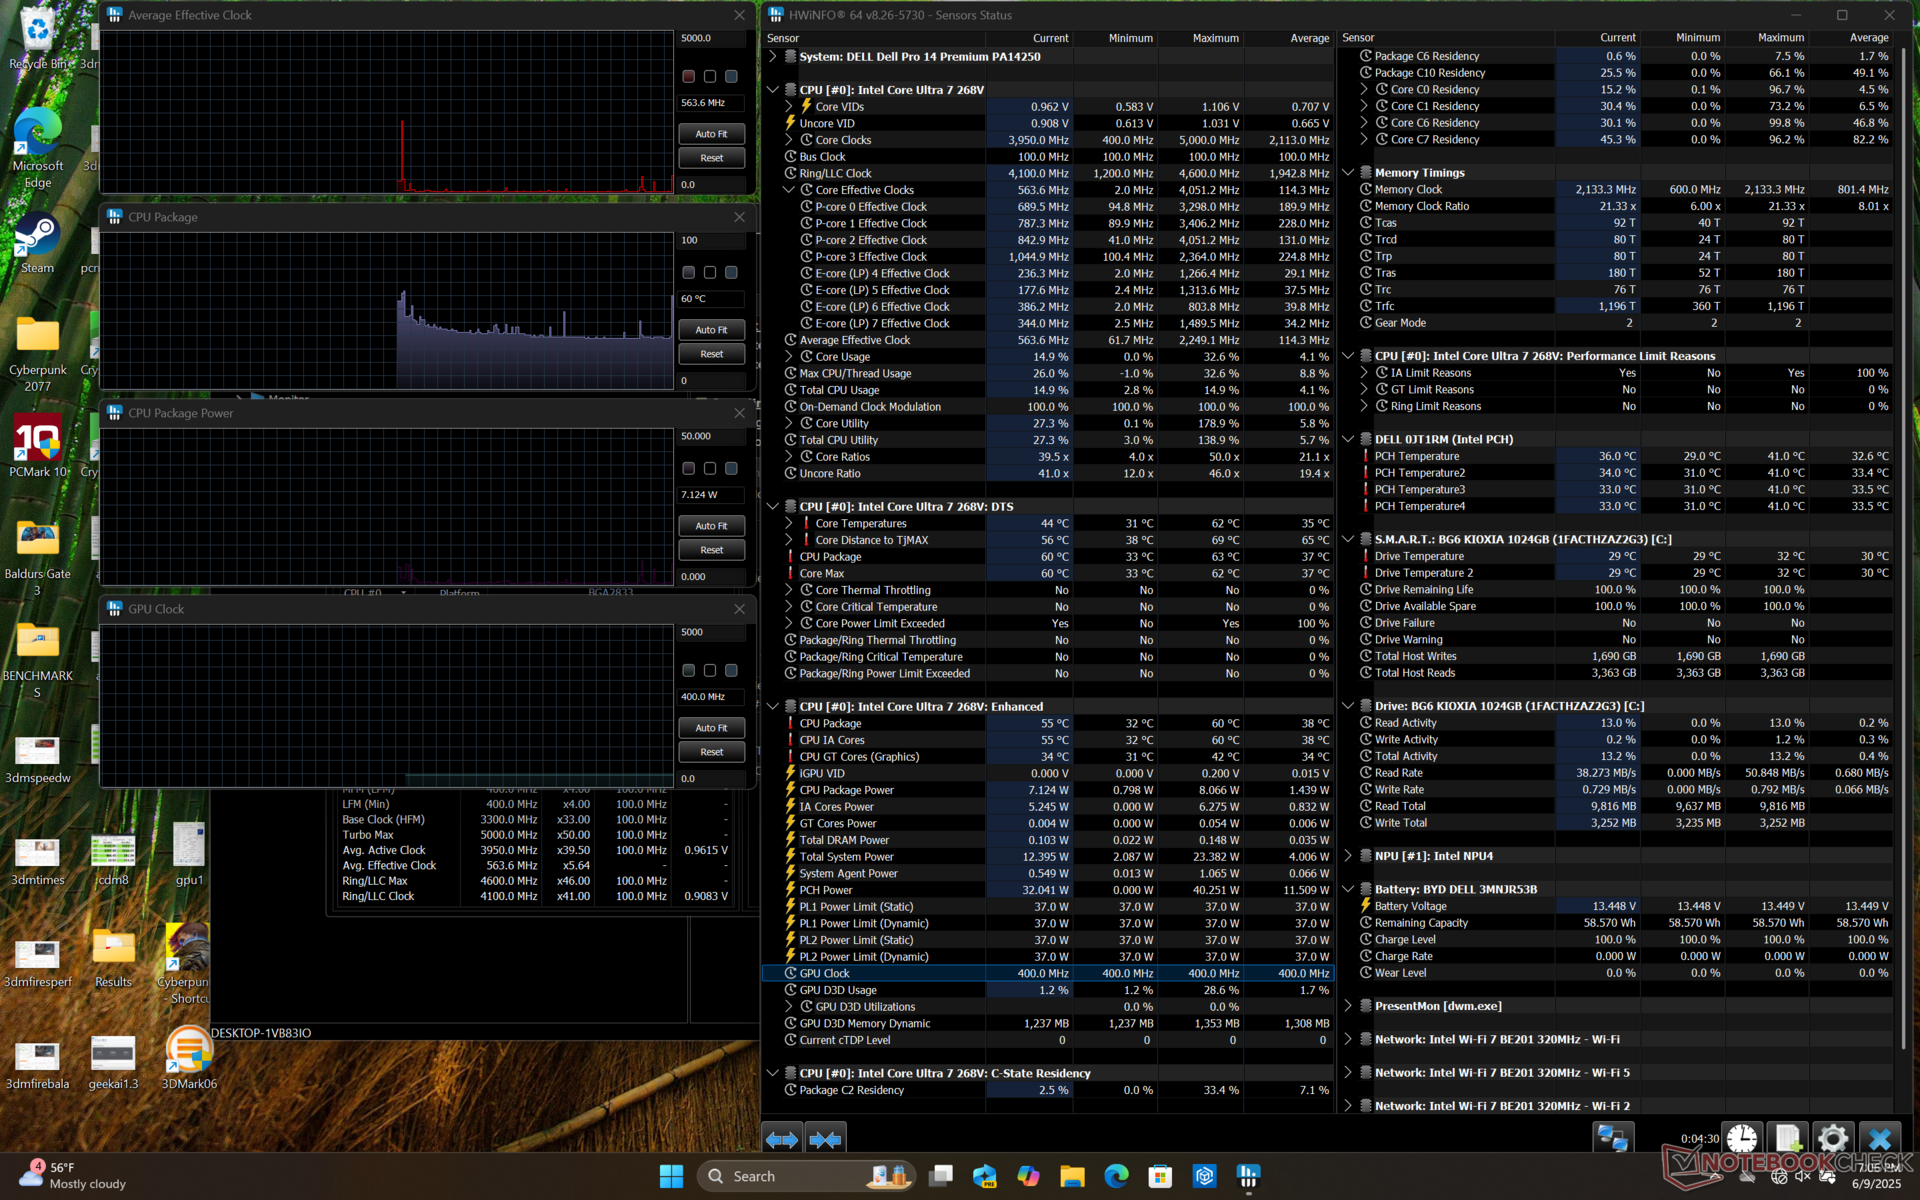
Task: Click the collapse columns arrows icon
Action: click(x=825, y=1139)
